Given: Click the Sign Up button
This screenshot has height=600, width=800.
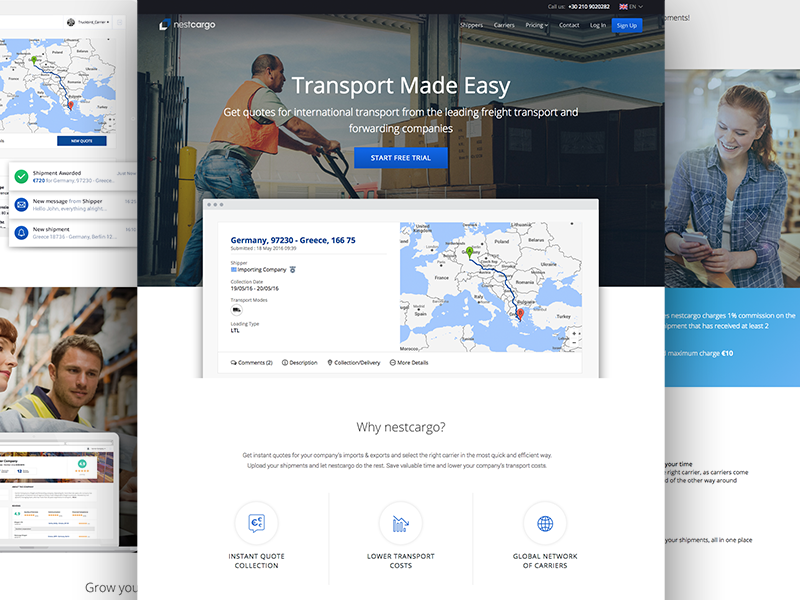Looking at the screenshot, I should [627, 26].
